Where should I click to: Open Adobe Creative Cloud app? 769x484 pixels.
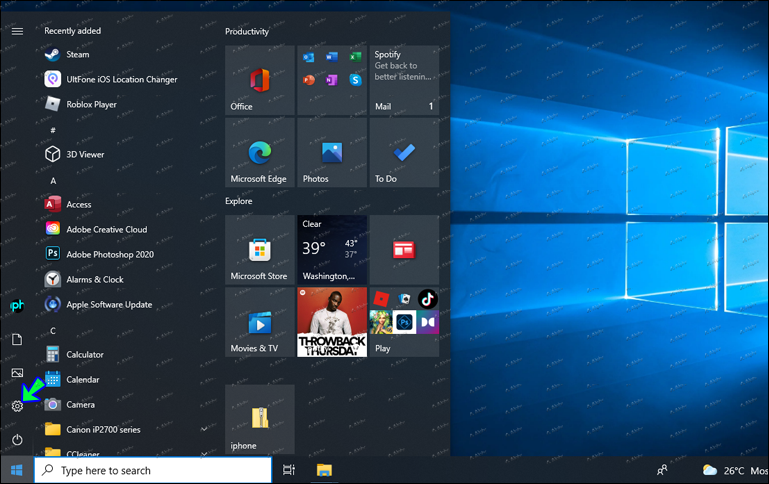[x=106, y=230]
